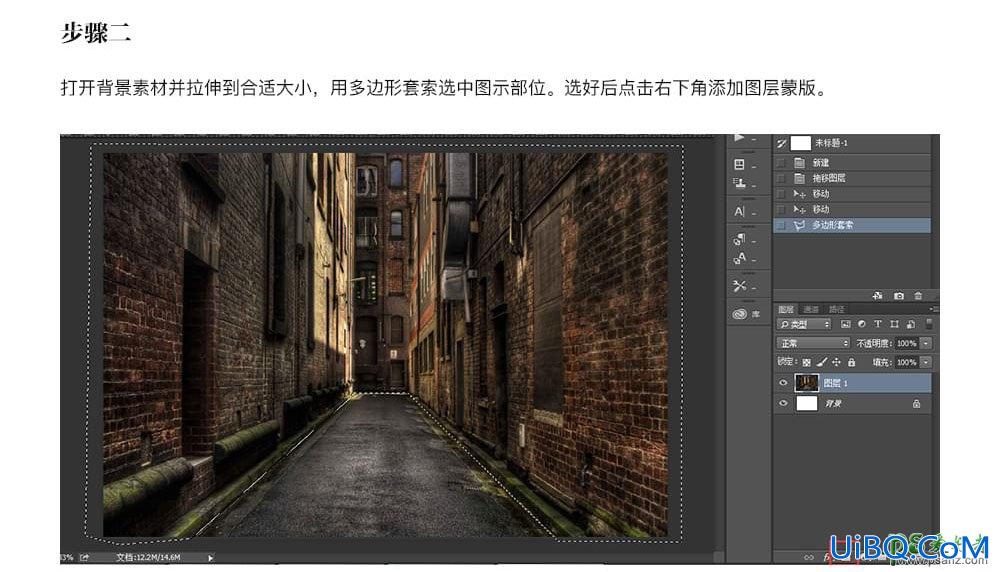Filter layers by pixel layers icon

pyautogui.click(x=846, y=325)
